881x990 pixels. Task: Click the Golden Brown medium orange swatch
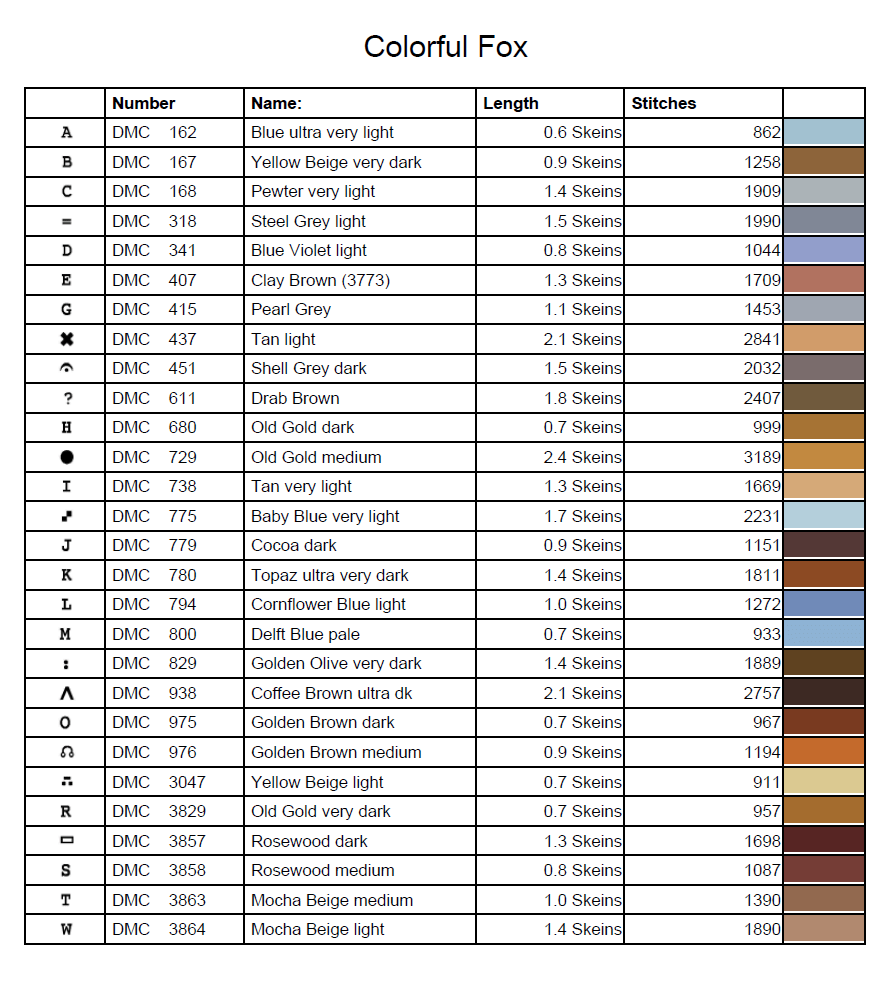823,753
